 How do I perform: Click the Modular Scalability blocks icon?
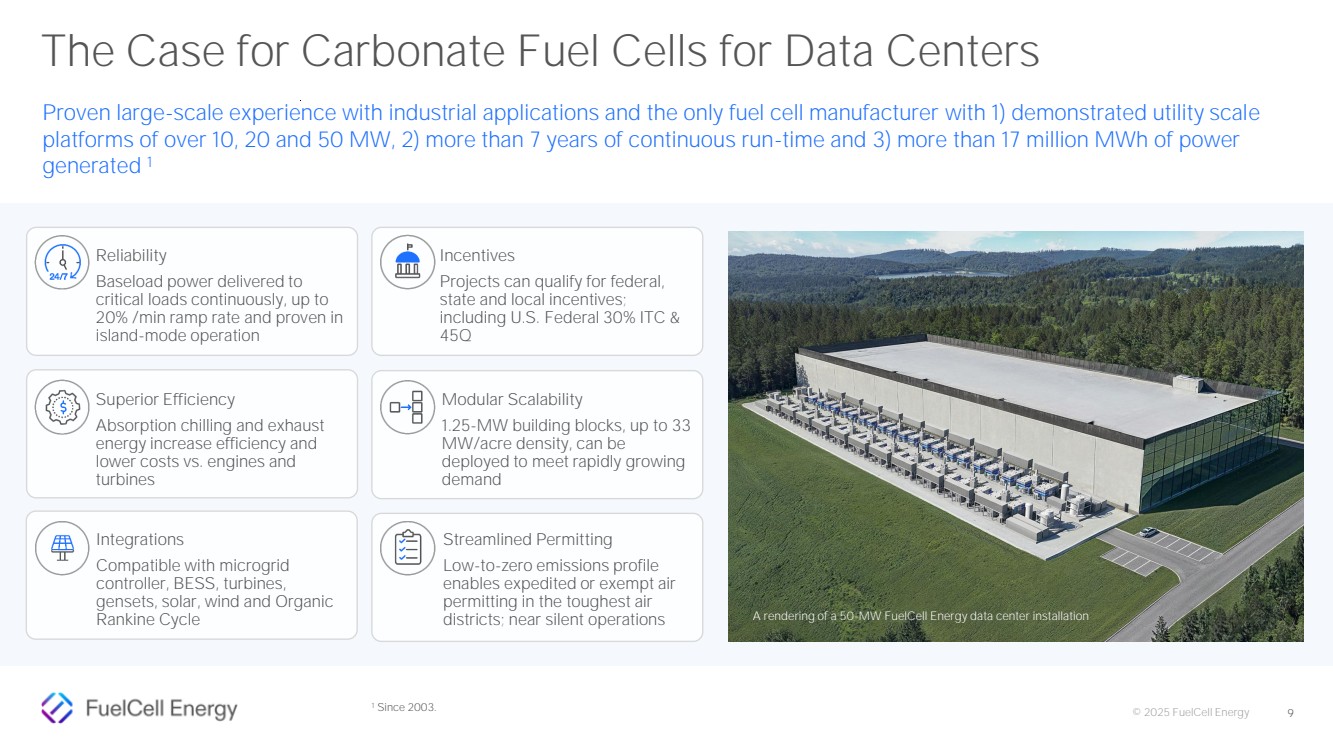click(407, 407)
